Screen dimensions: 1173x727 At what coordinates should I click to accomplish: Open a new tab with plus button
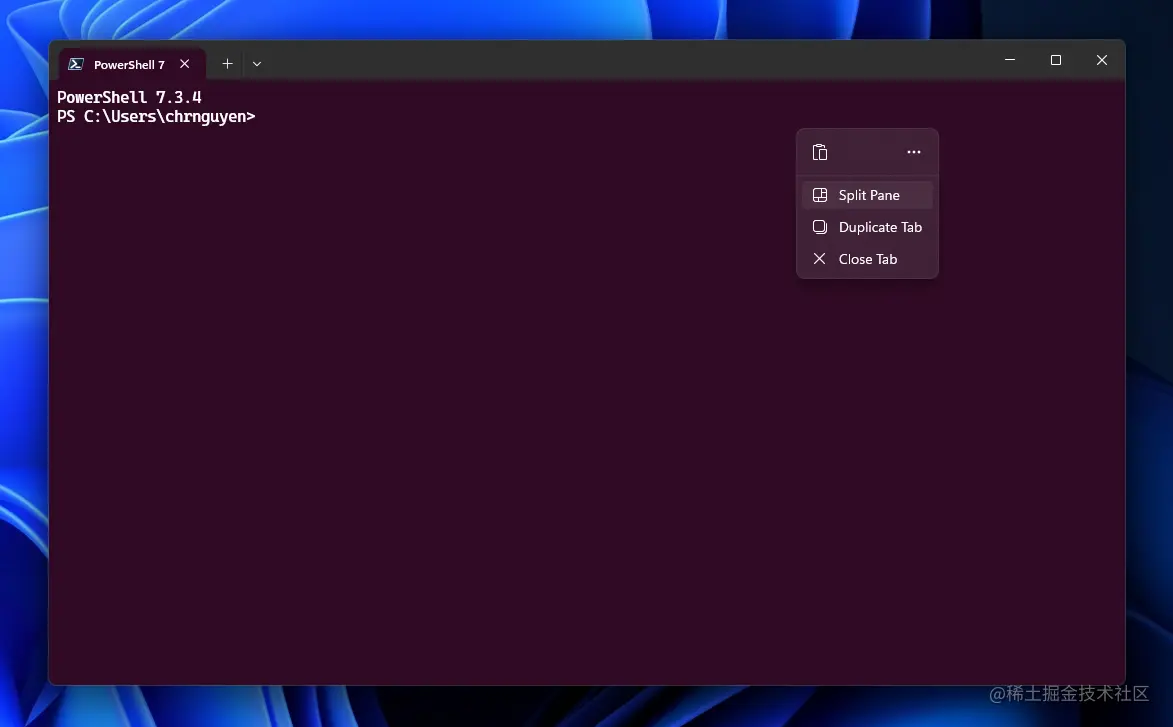click(227, 64)
